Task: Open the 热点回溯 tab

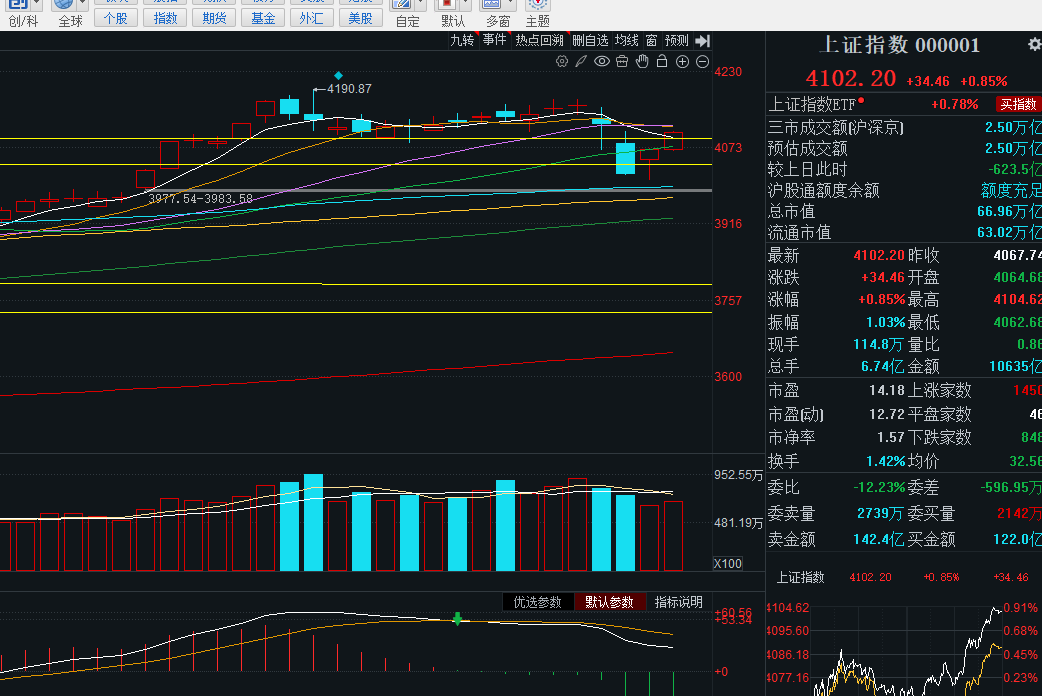Action: coord(539,41)
